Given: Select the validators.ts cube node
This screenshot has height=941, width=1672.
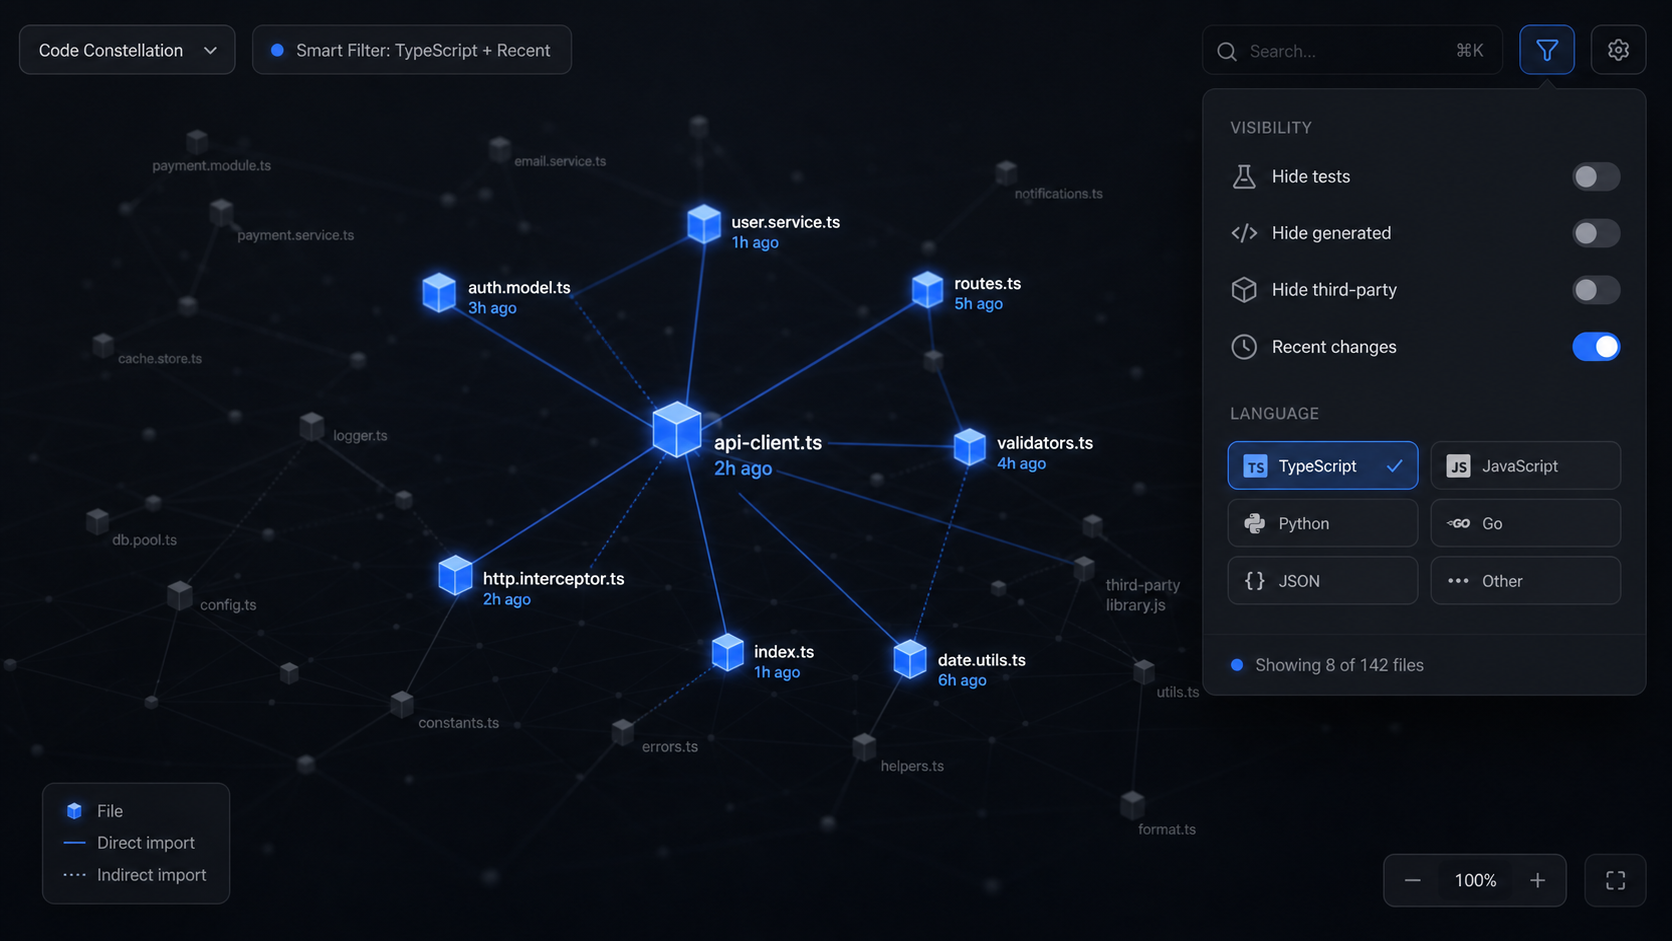Looking at the screenshot, I should pos(970,447).
